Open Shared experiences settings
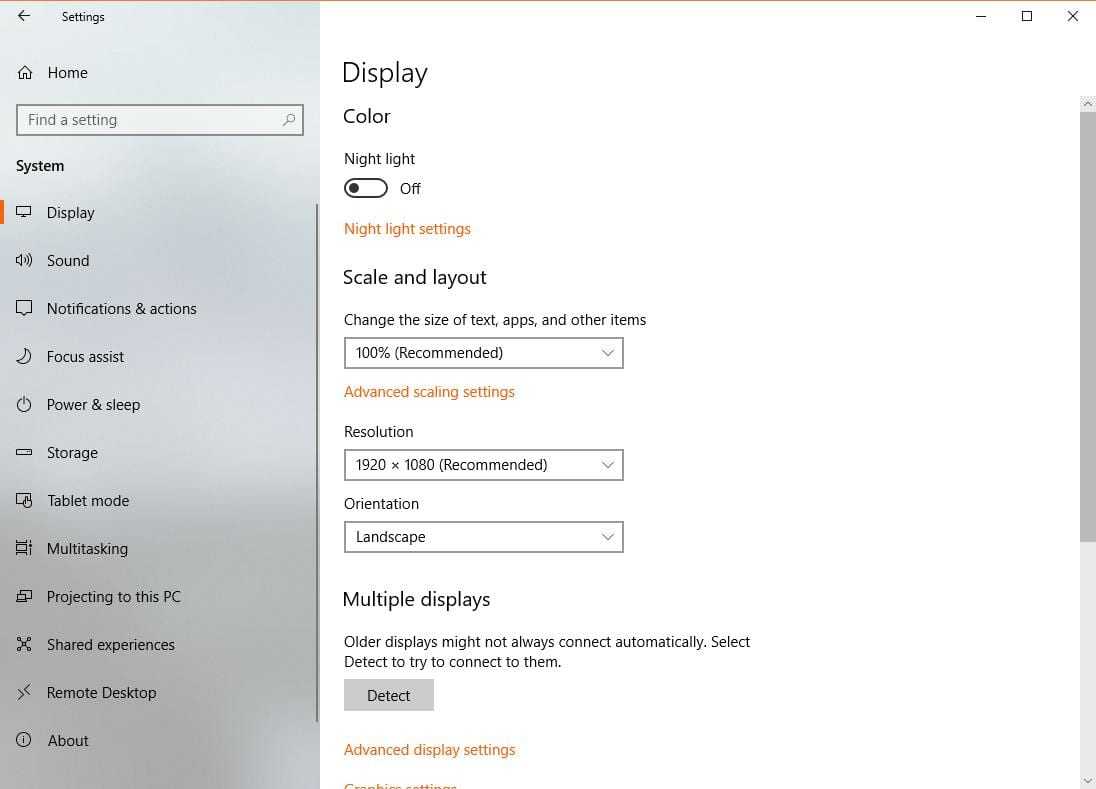The height and width of the screenshot is (789, 1096). coord(110,645)
